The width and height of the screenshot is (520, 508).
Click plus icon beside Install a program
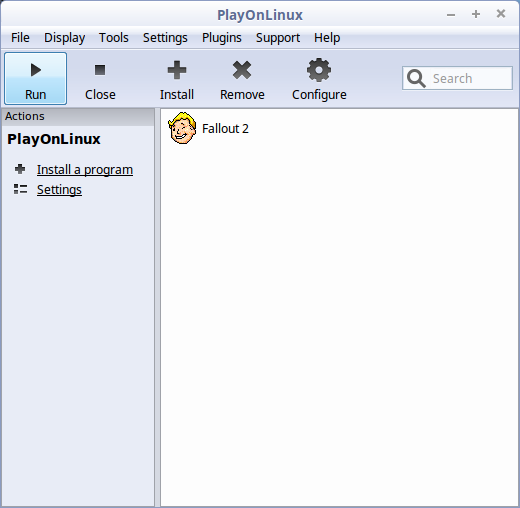click(20, 169)
